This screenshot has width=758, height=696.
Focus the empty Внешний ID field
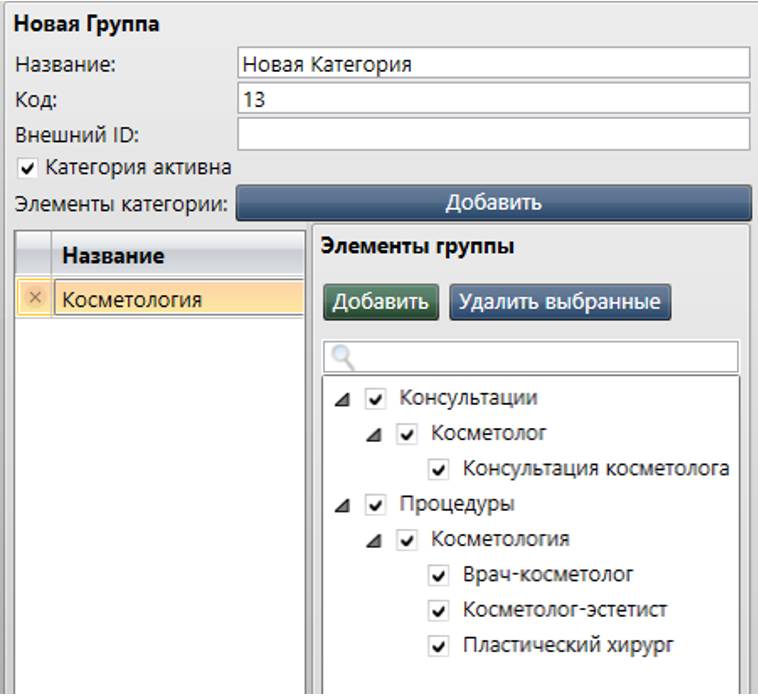[493, 133]
